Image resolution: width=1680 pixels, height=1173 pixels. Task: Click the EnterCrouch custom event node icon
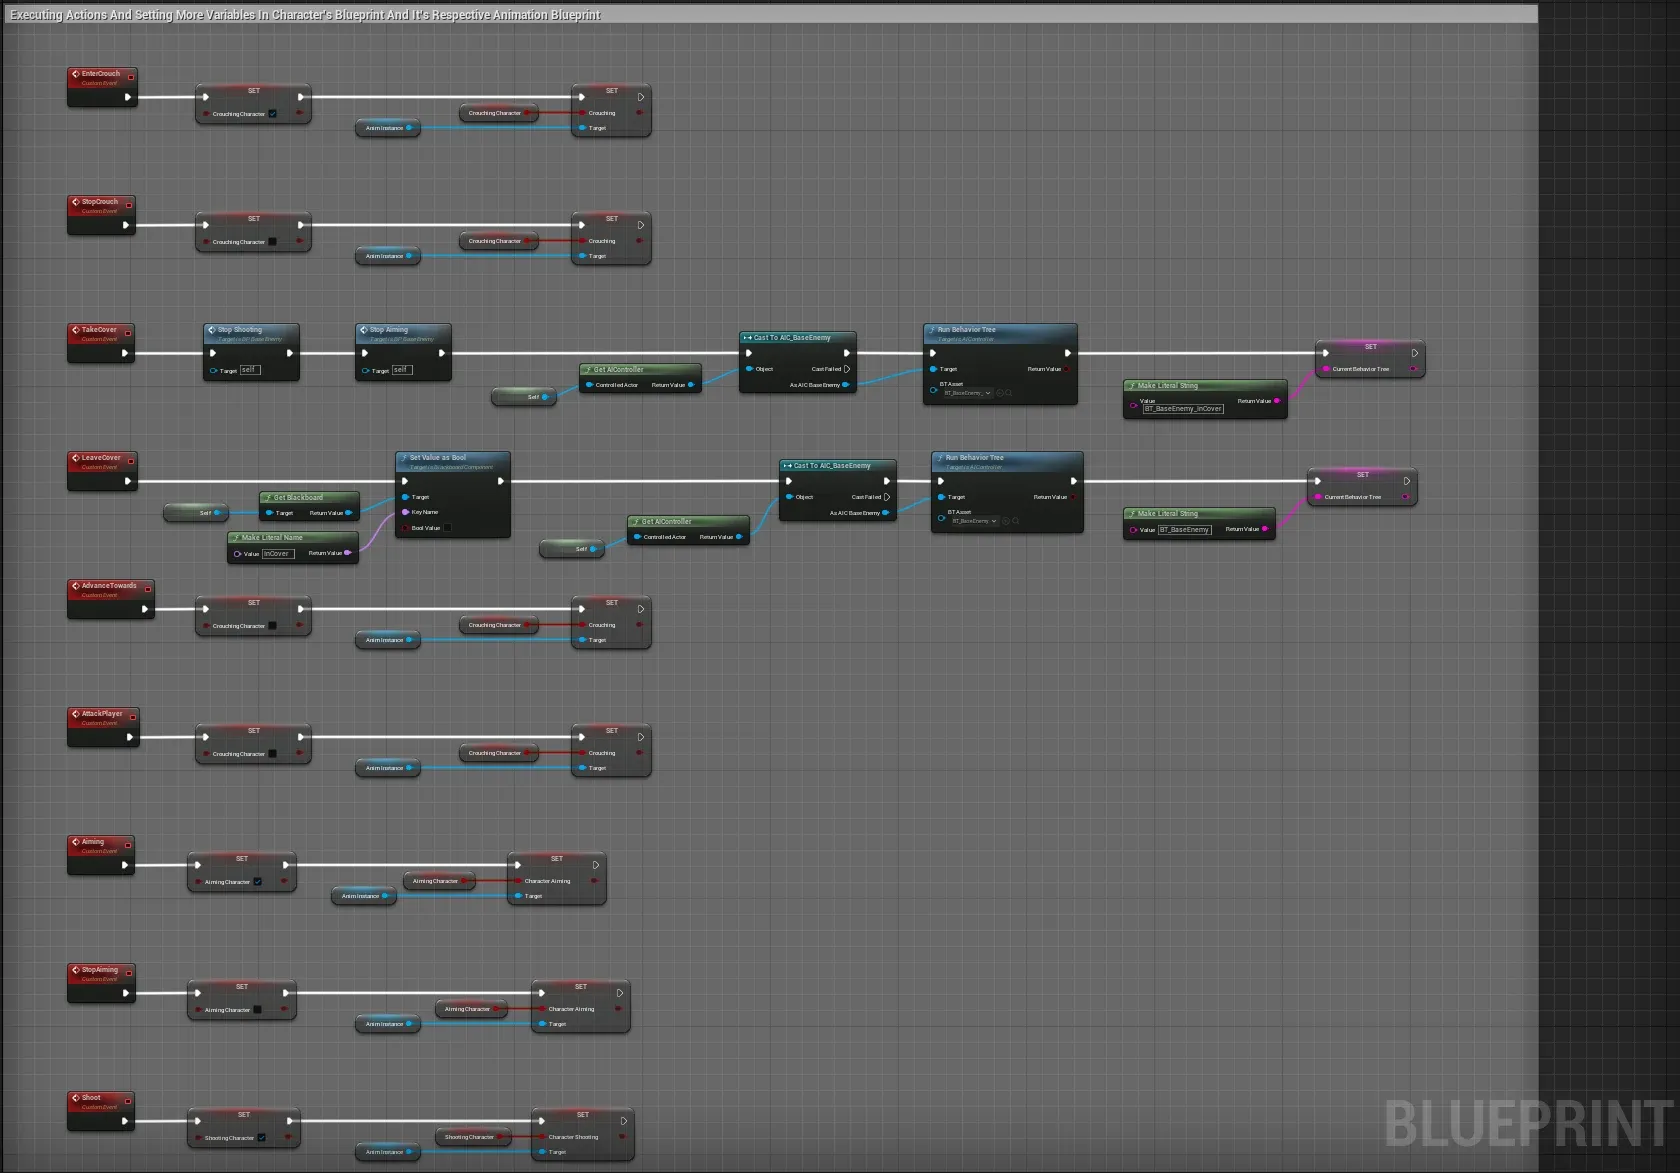[x=76, y=74]
